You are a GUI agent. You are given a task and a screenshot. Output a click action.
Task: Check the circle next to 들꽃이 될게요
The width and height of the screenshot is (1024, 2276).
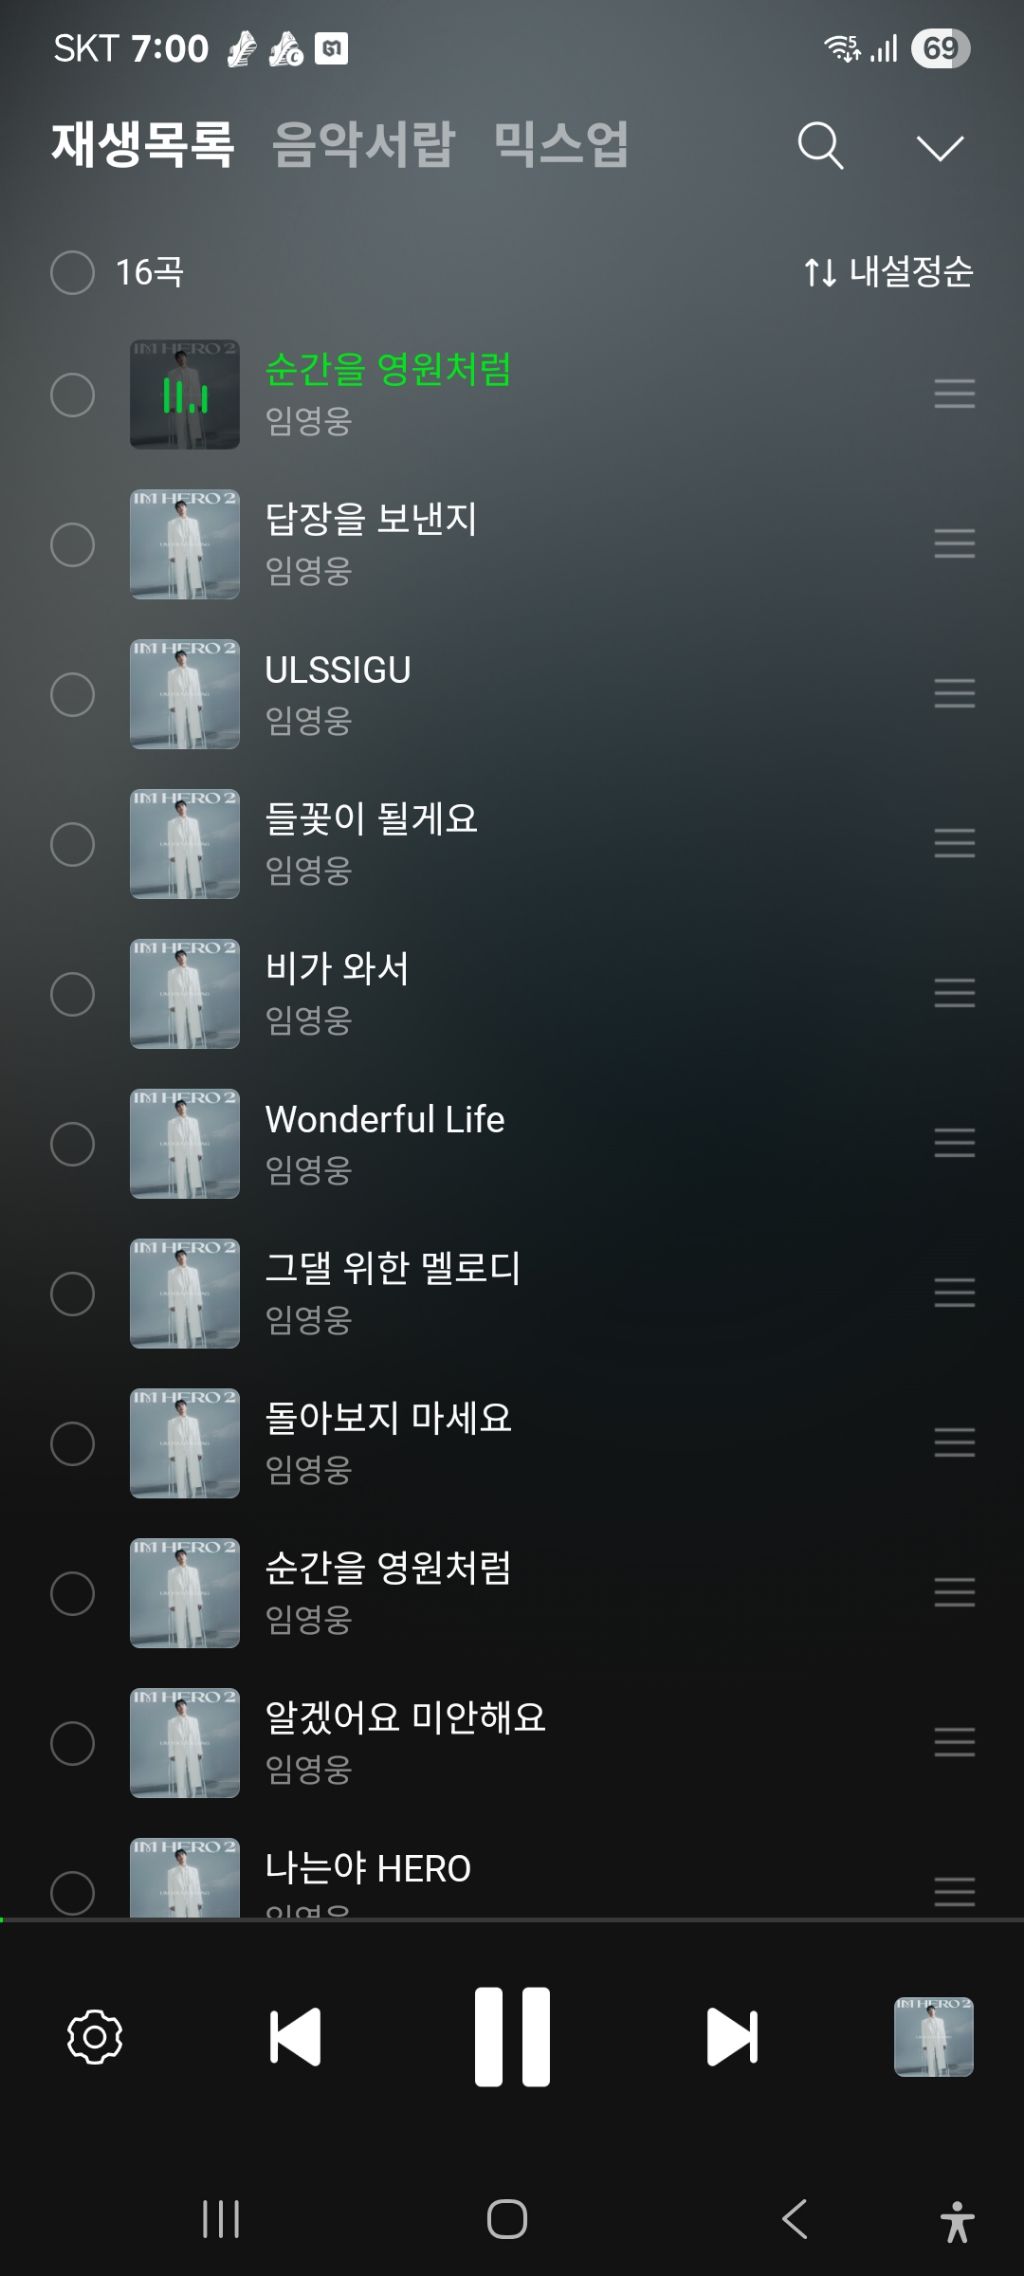point(72,844)
